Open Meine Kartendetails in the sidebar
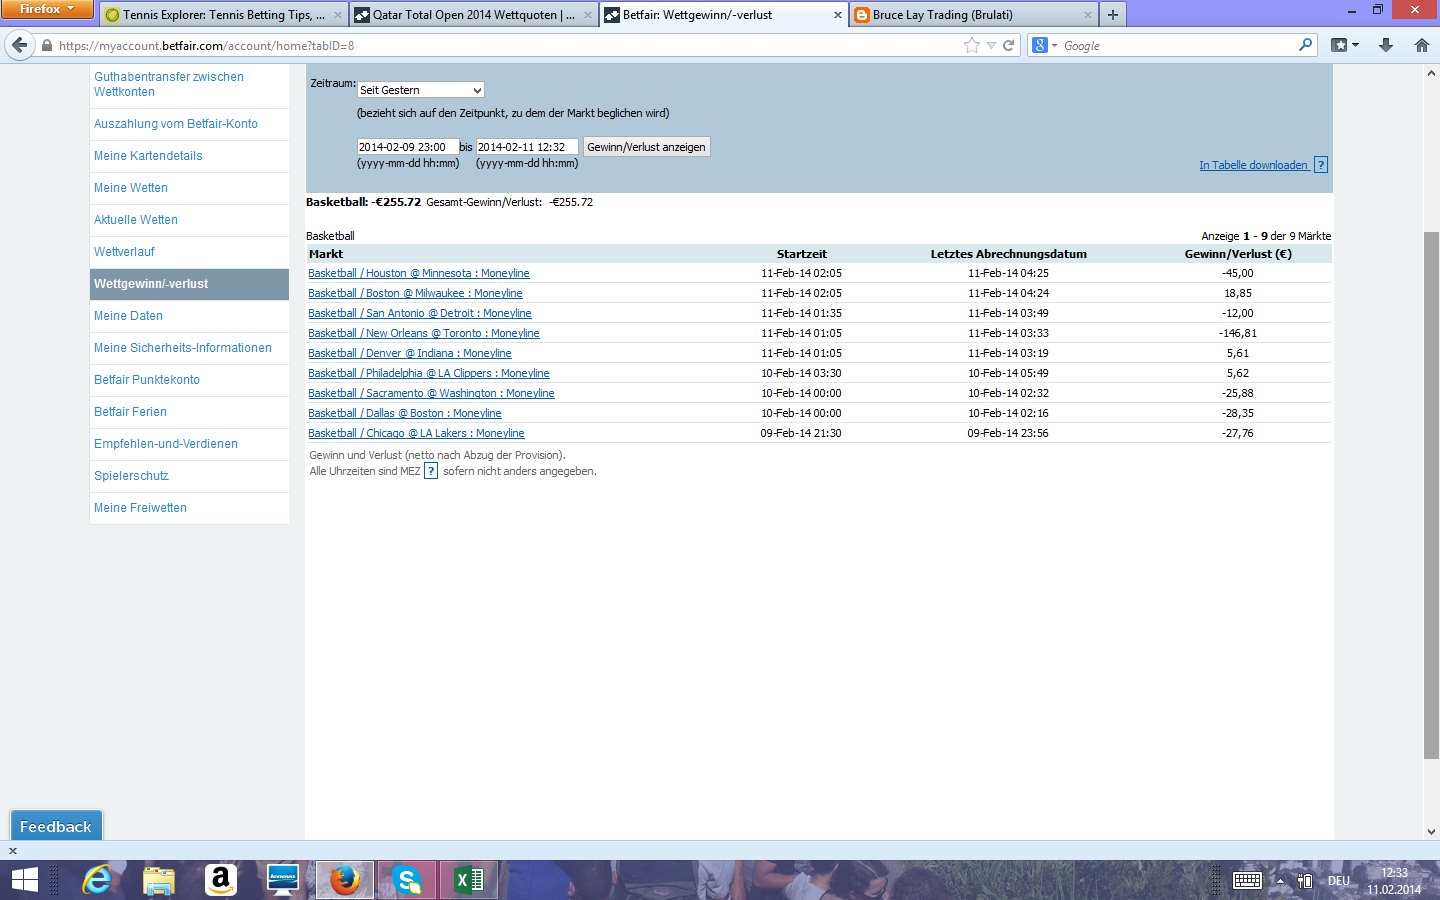 click(148, 156)
